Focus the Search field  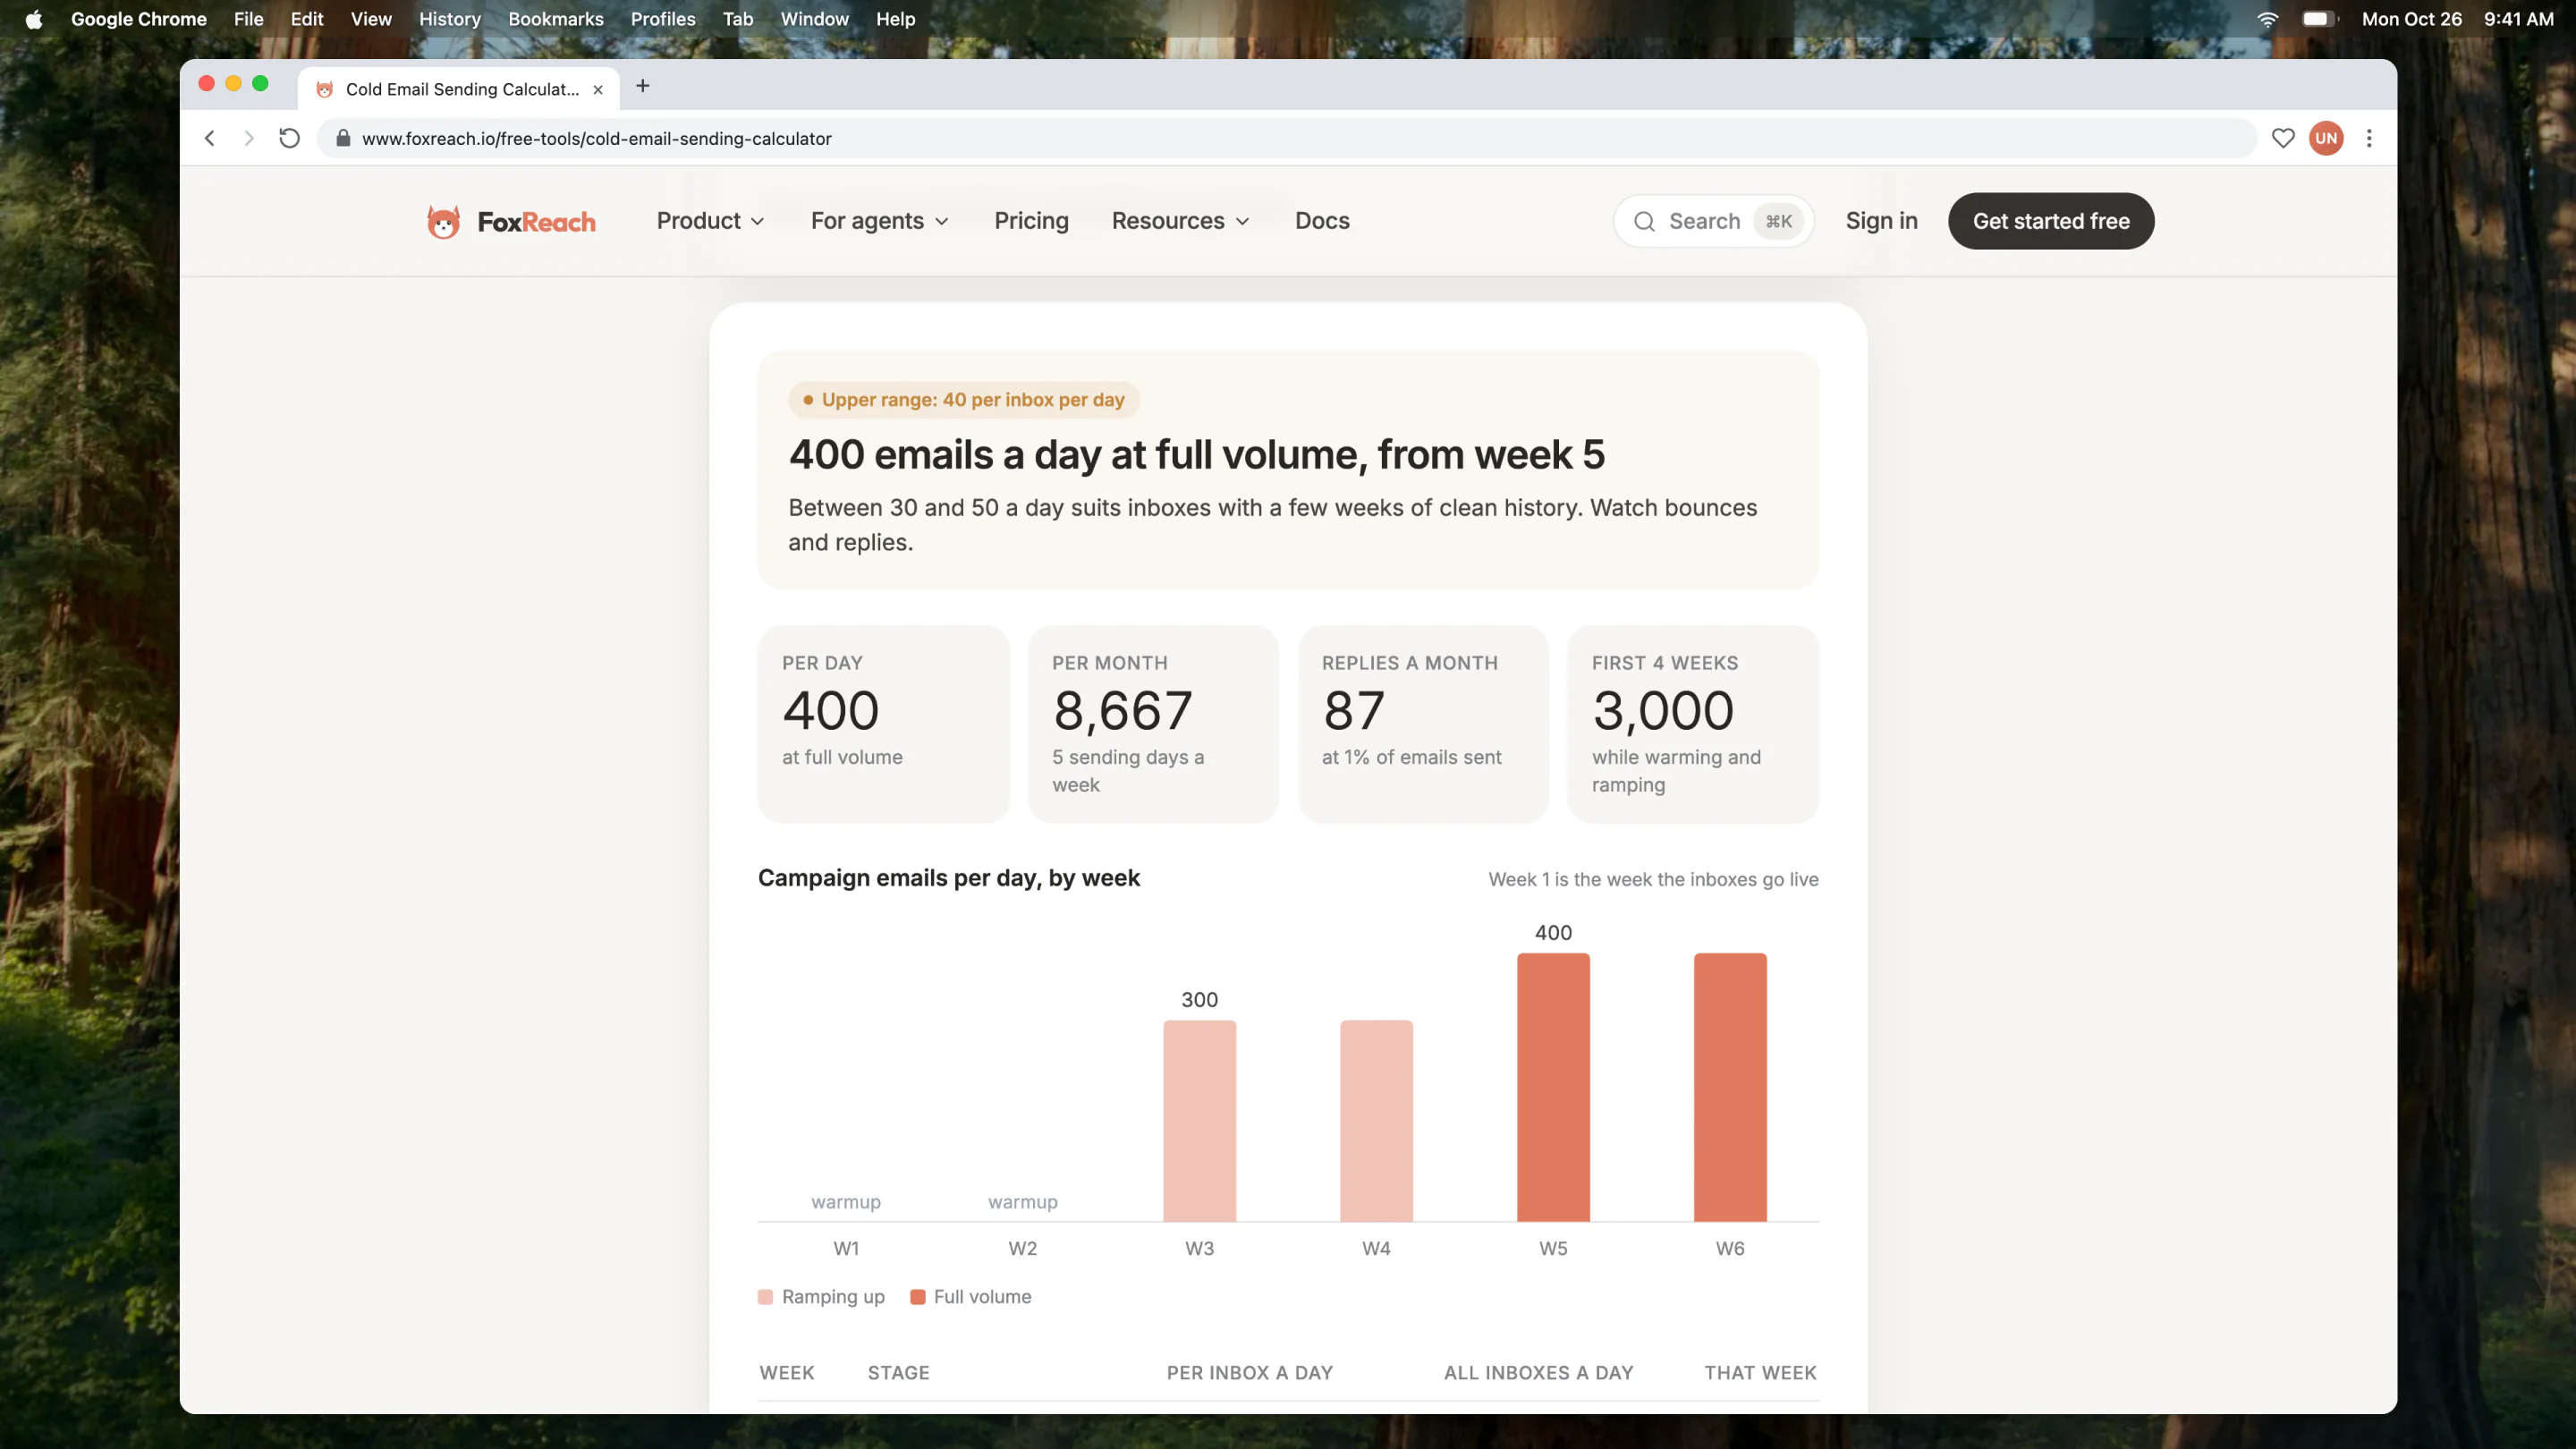[1713, 221]
